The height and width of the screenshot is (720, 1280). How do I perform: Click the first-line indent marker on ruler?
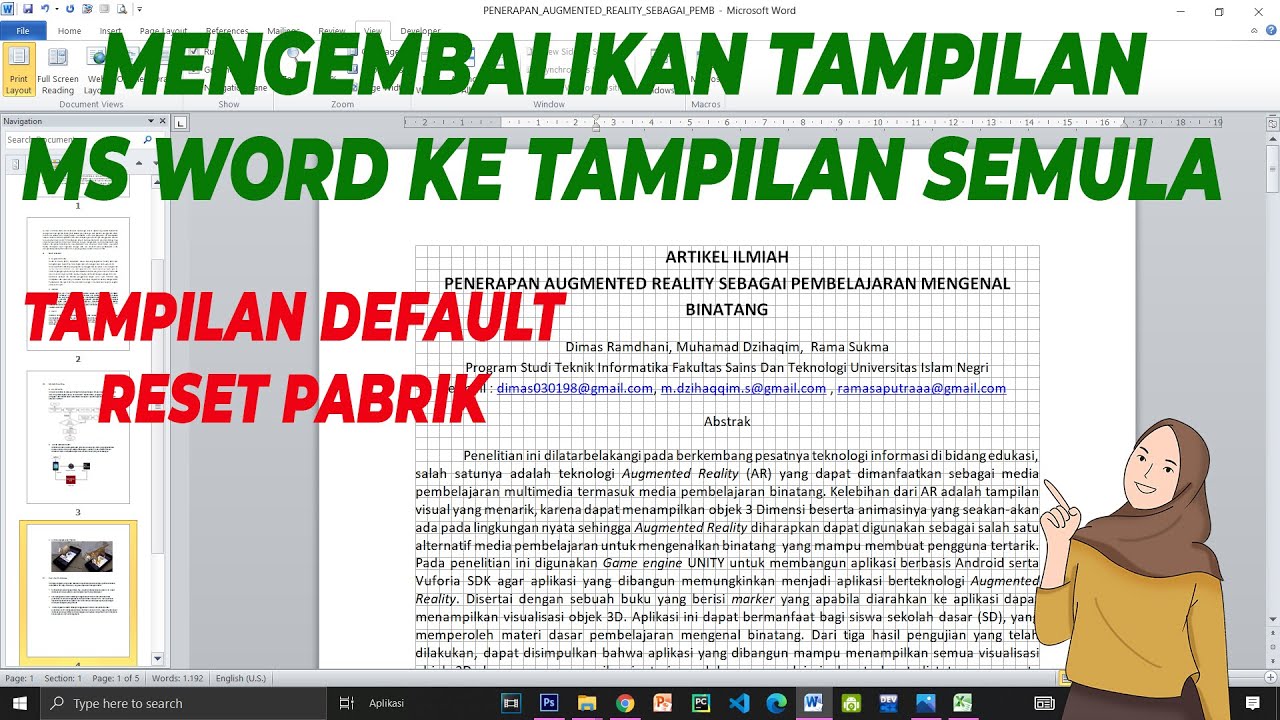click(596, 118)
